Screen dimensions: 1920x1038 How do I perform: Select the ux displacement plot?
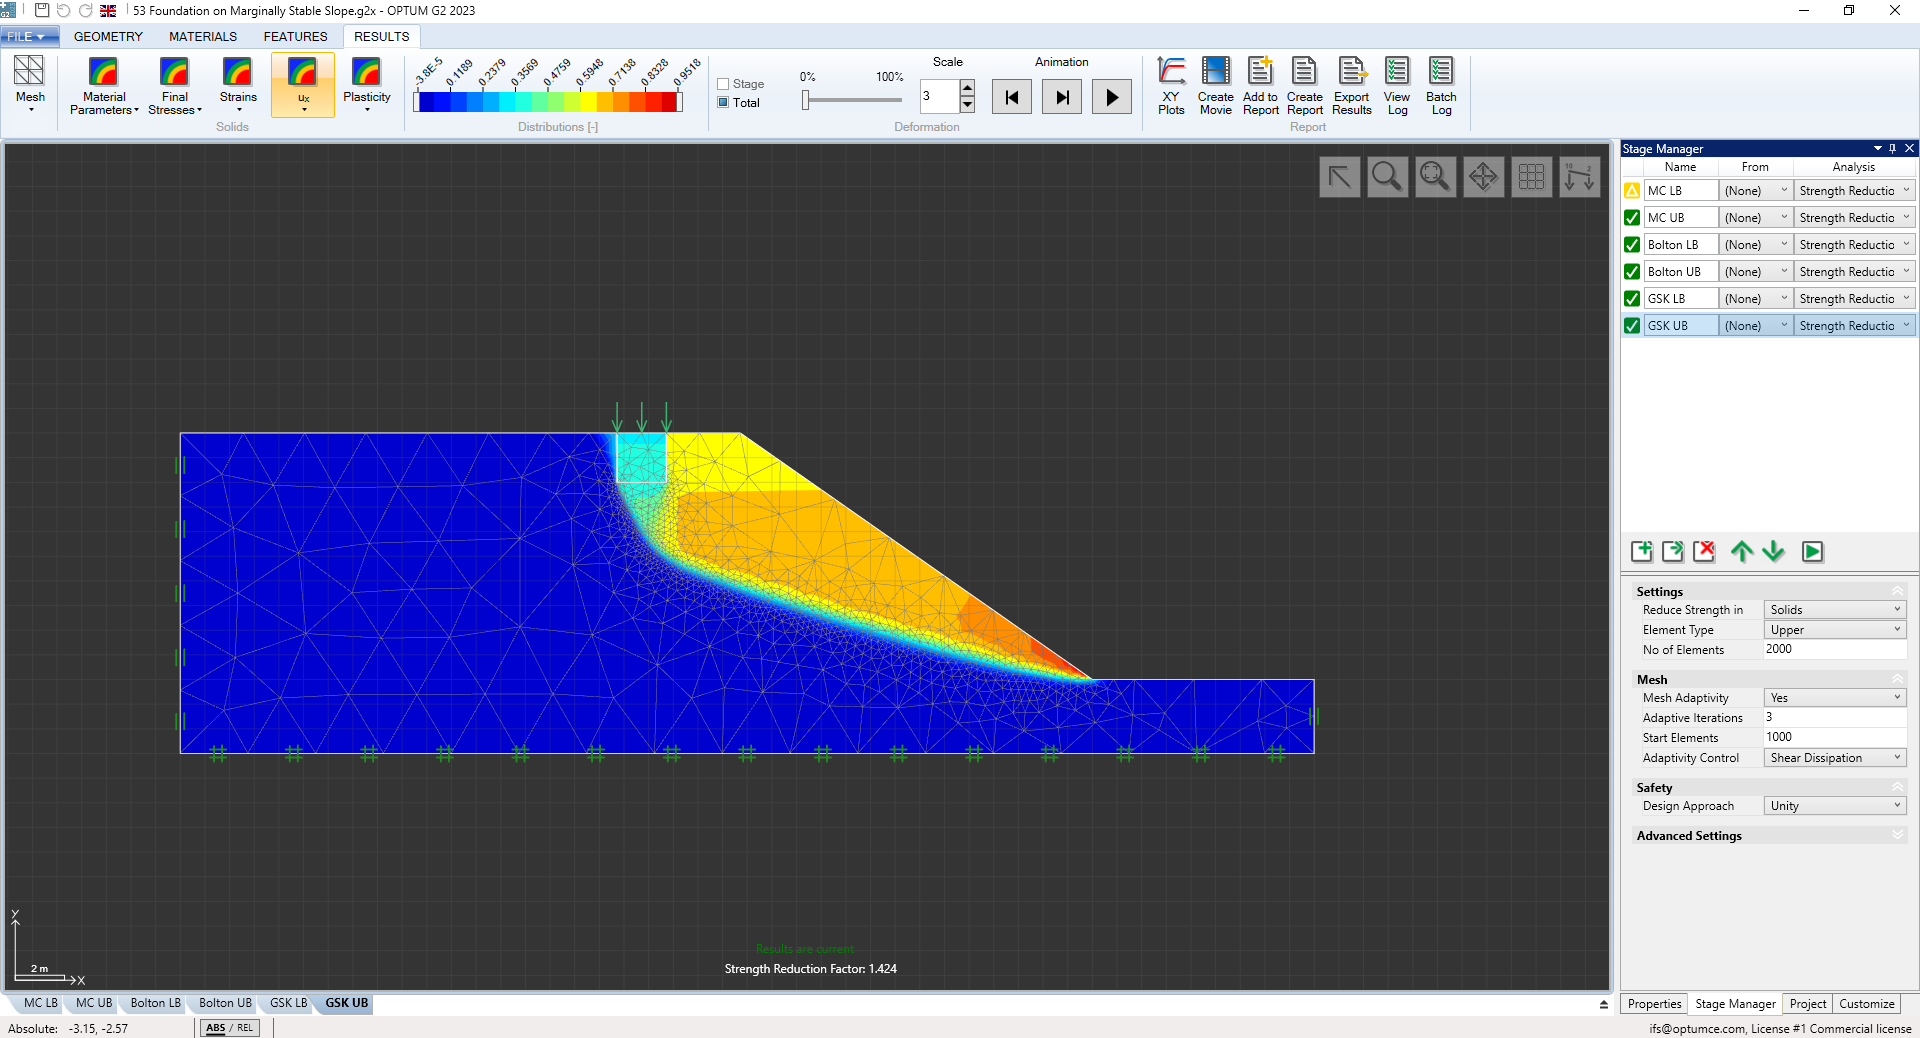[x=303, y=84]
